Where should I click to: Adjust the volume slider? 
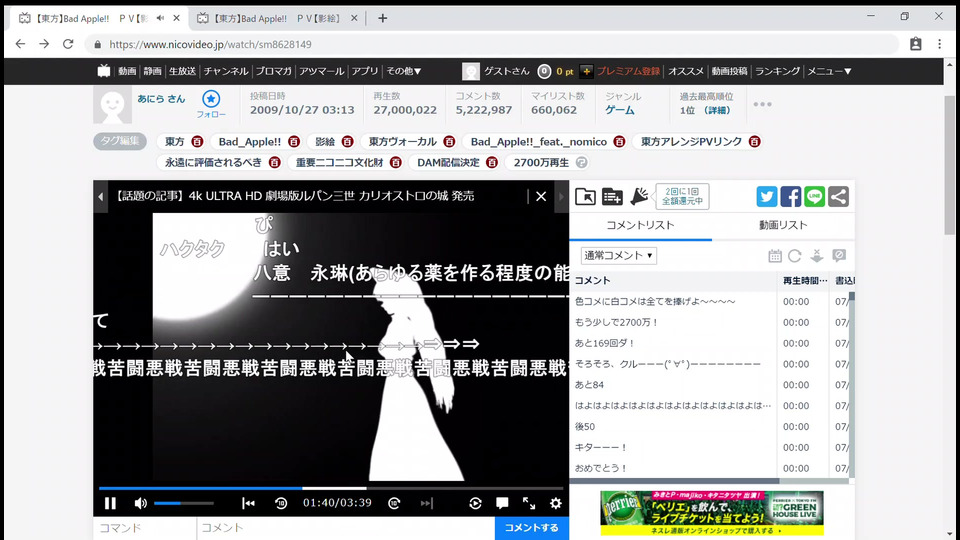coord(184,503)
